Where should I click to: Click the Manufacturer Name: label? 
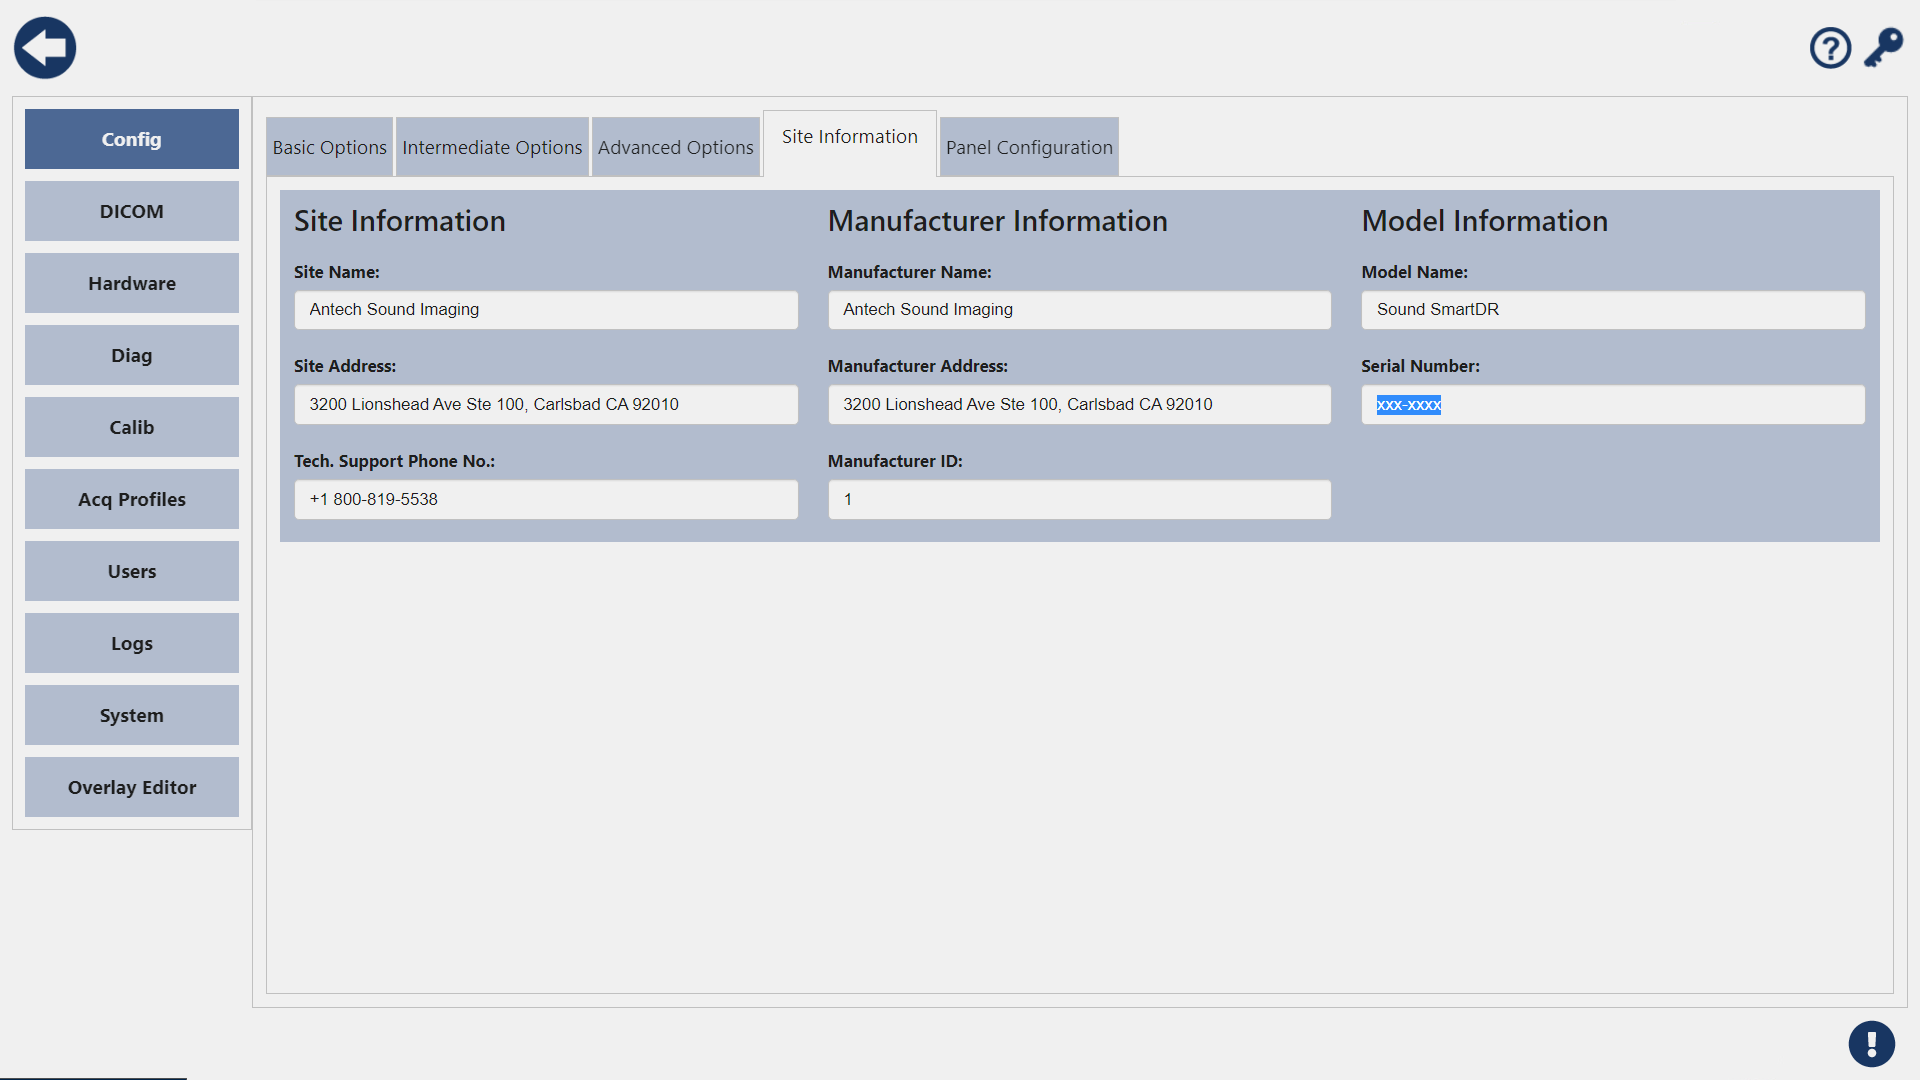(x=910, y=272)
